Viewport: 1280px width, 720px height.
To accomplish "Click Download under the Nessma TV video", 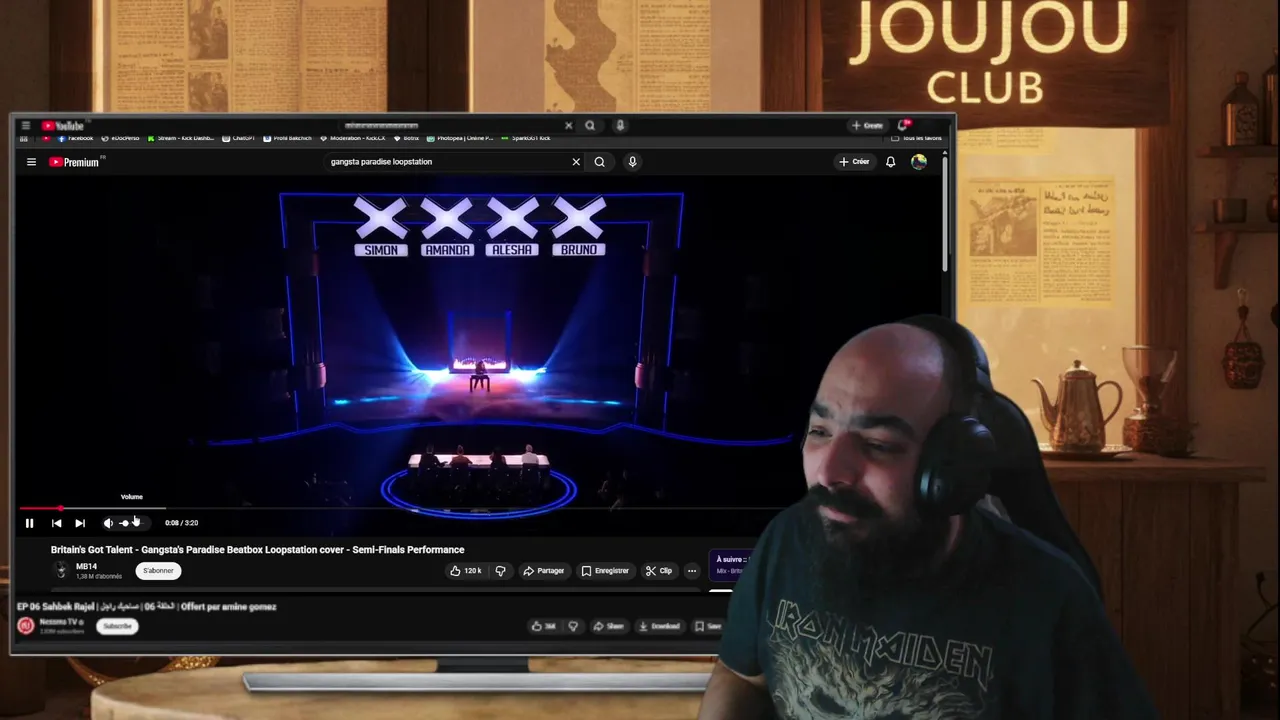I will [659, 626].
